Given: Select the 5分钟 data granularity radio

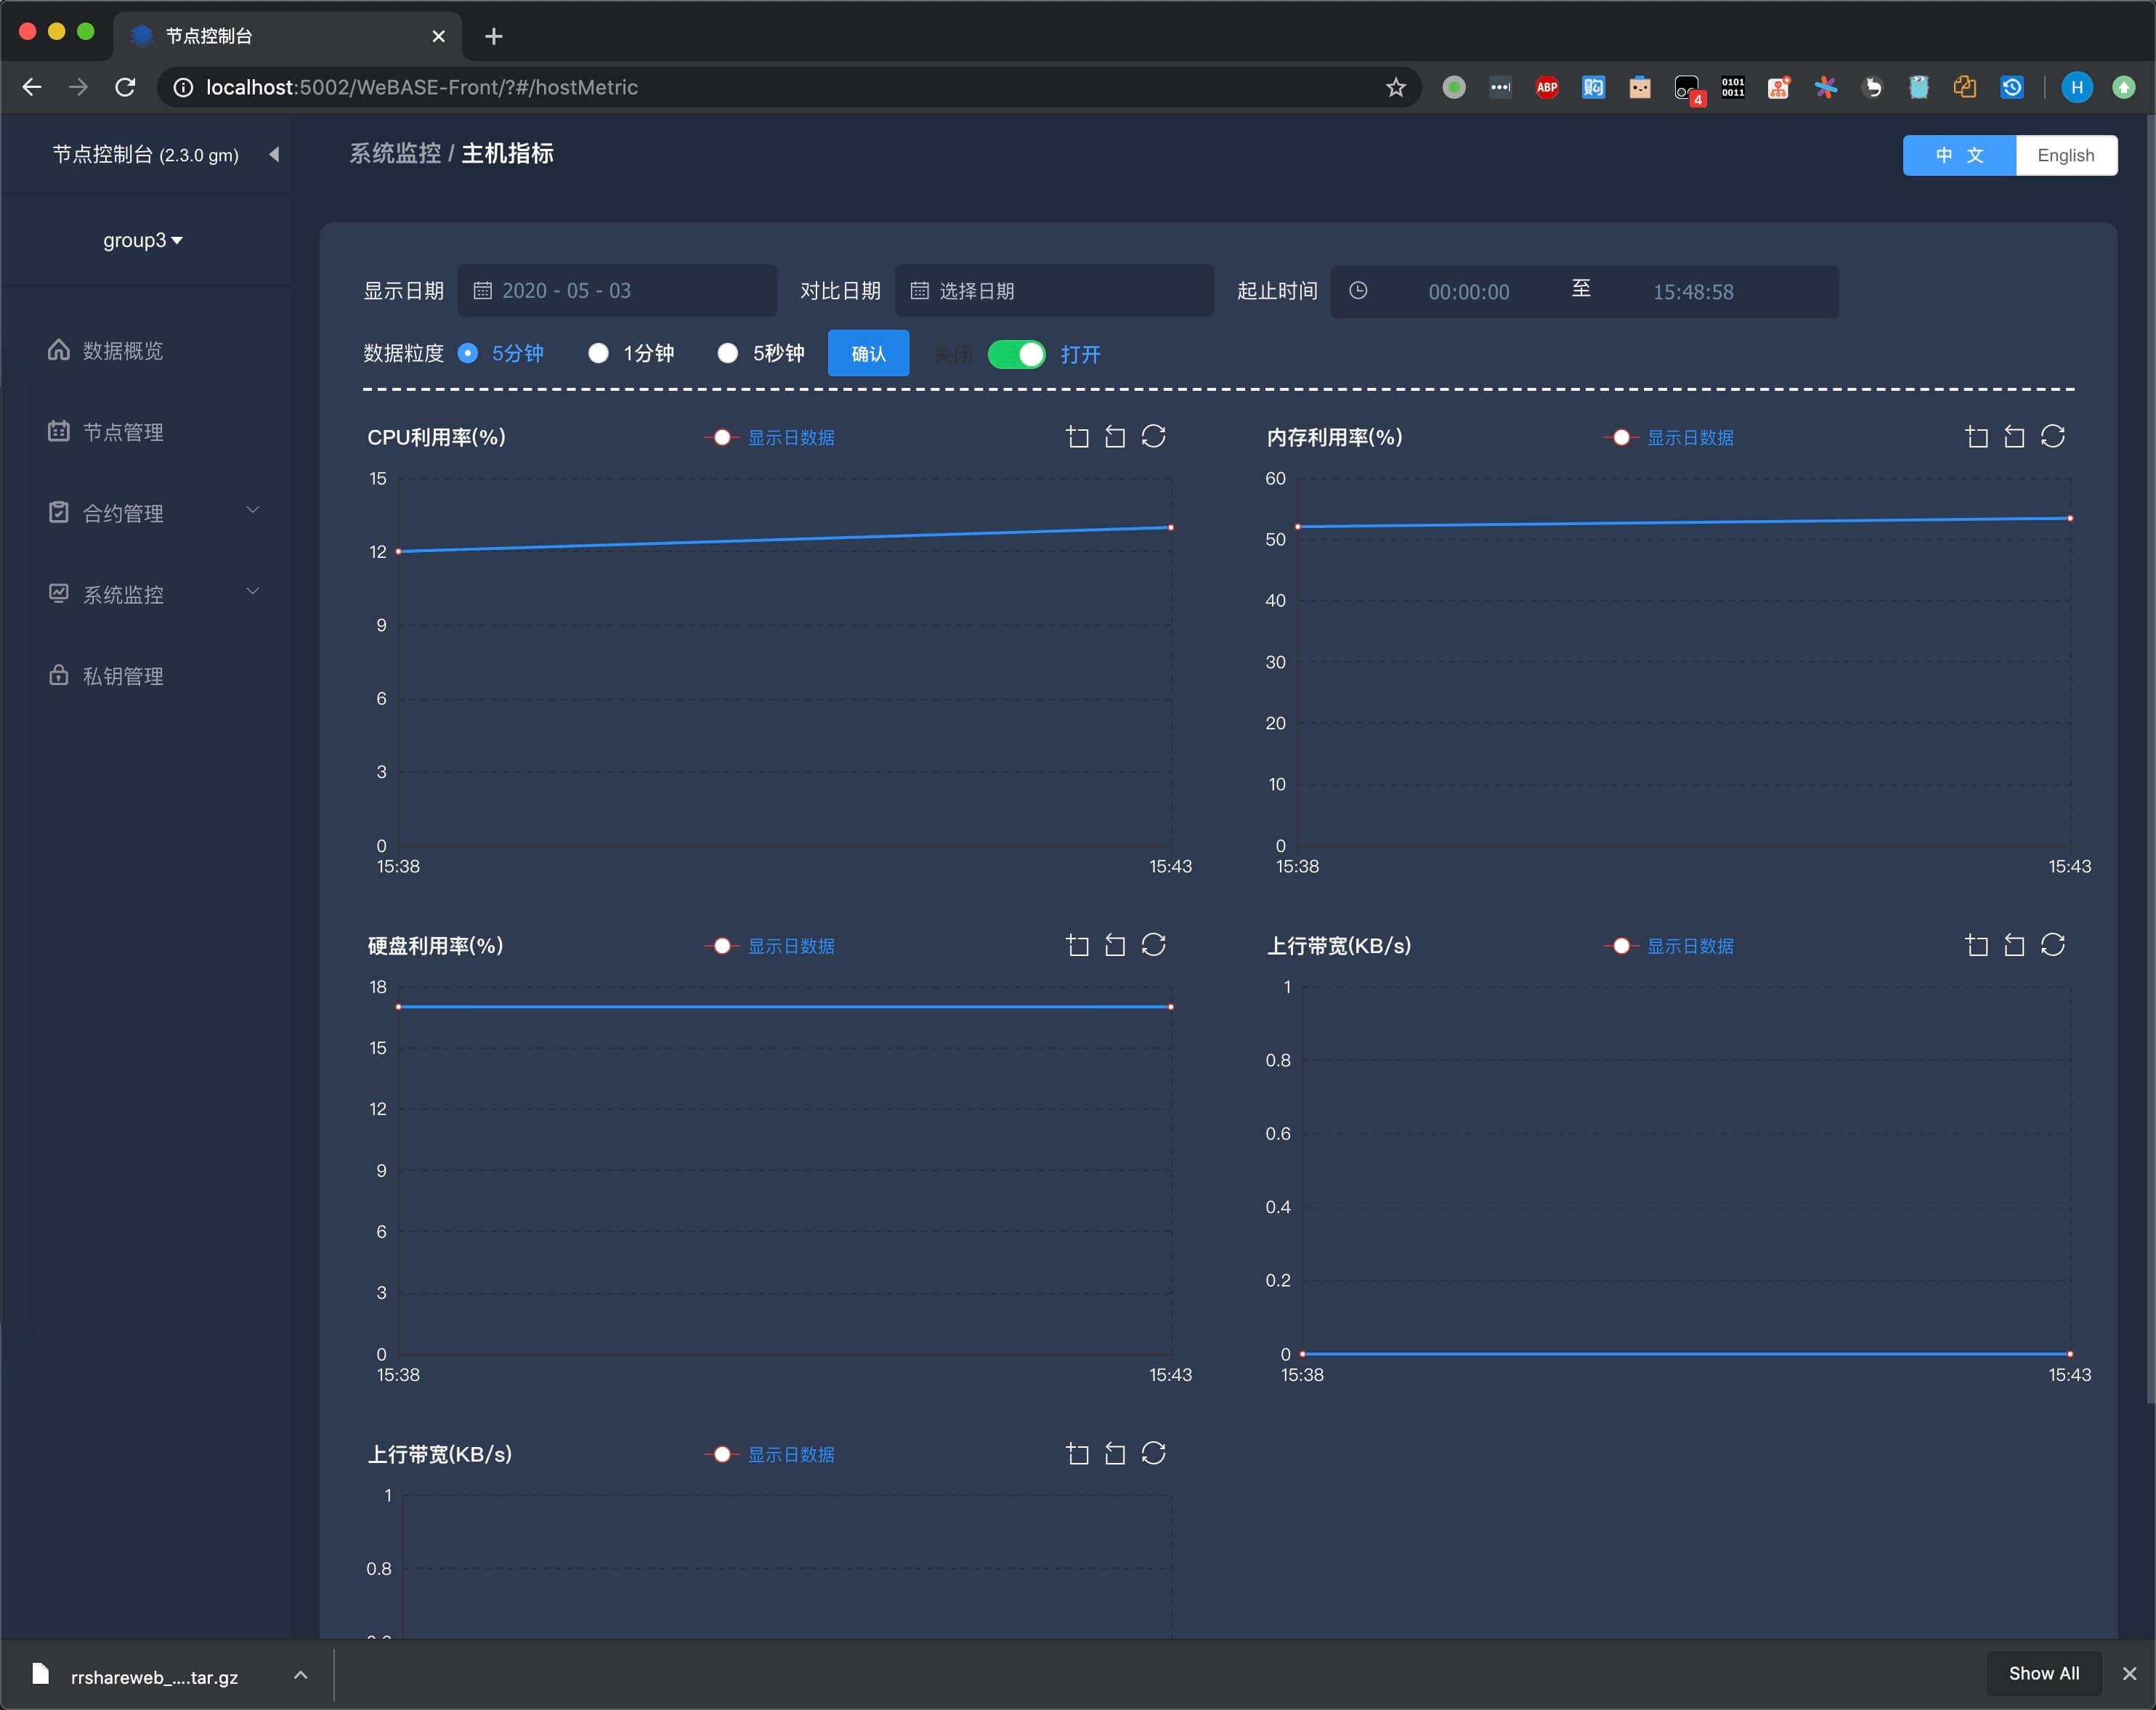Looking at the screenshot, I should pos(467,353).
